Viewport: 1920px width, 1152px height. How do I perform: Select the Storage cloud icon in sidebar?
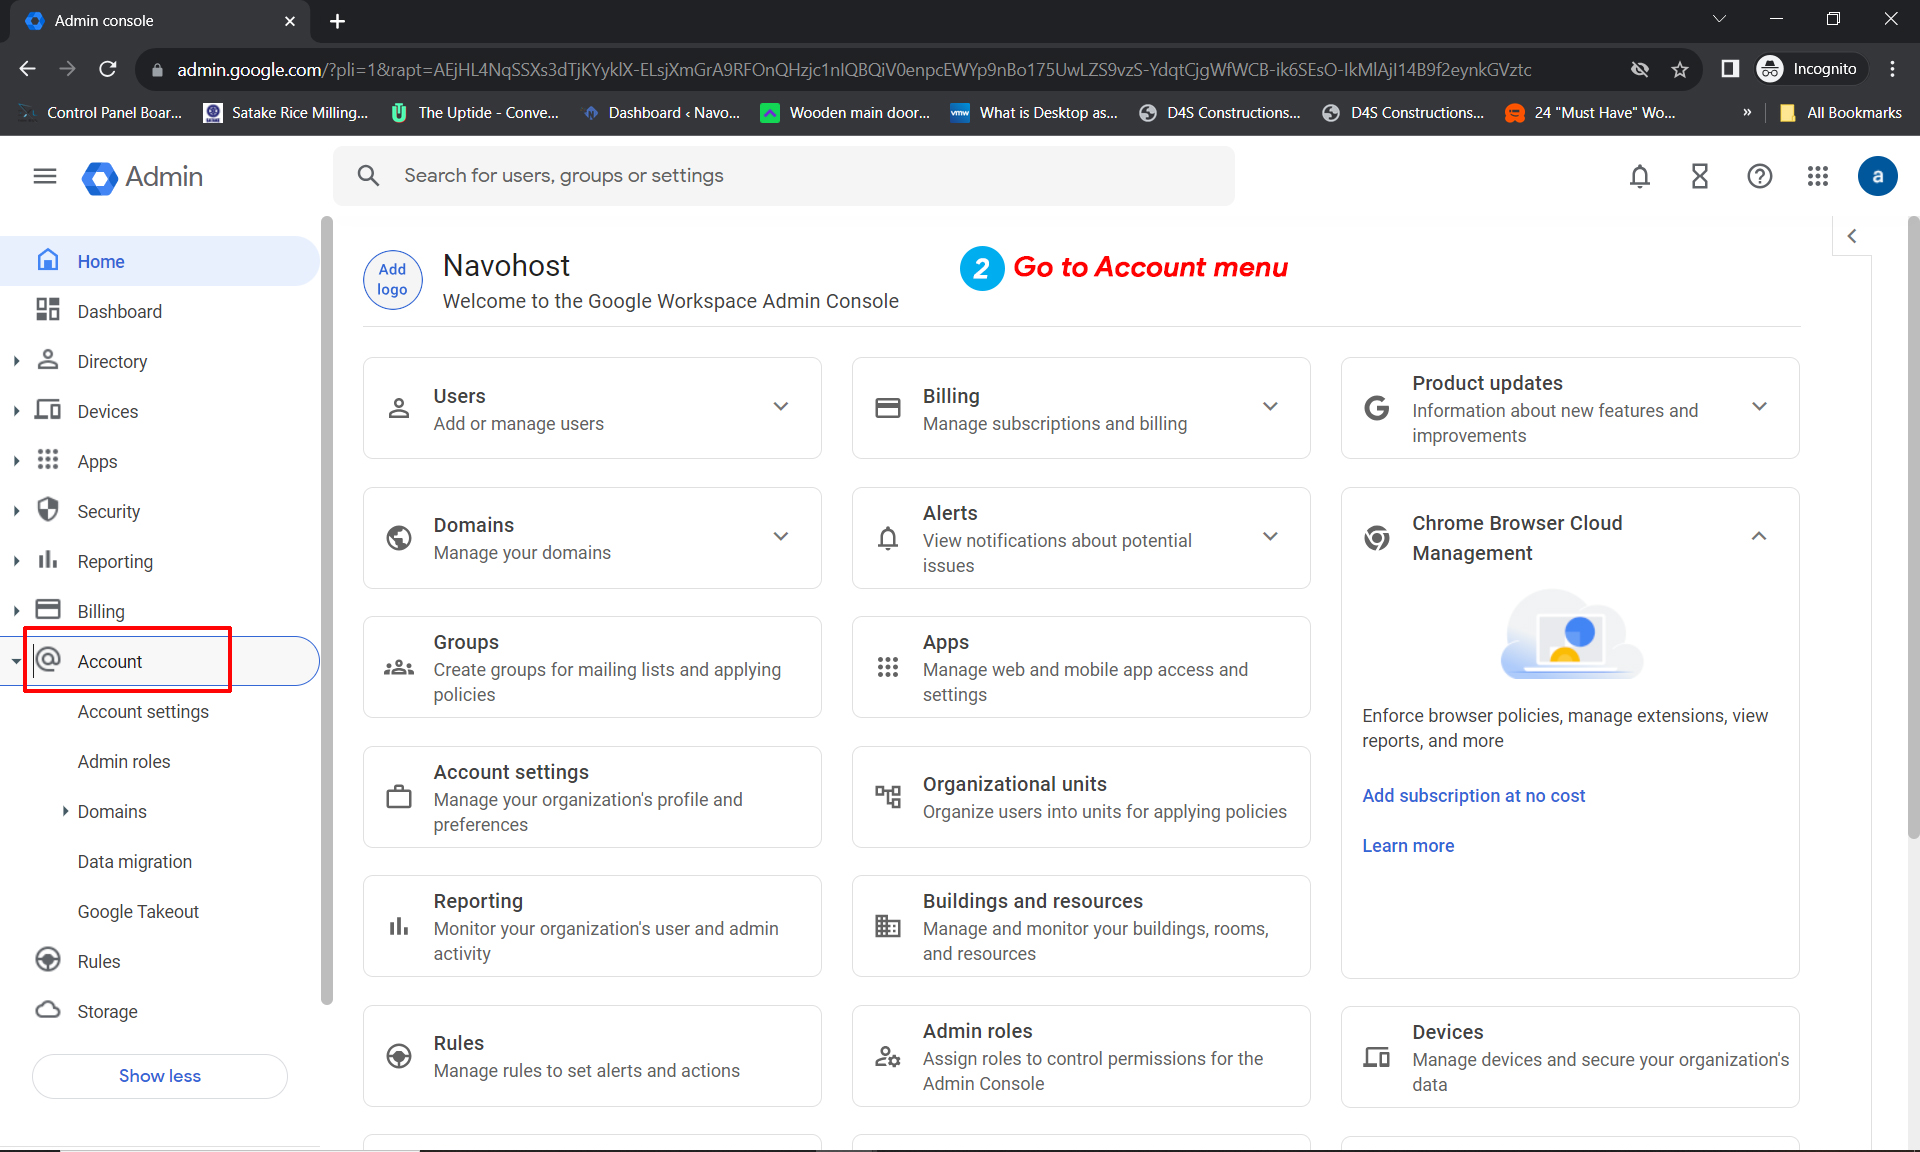click(48, 1011)
